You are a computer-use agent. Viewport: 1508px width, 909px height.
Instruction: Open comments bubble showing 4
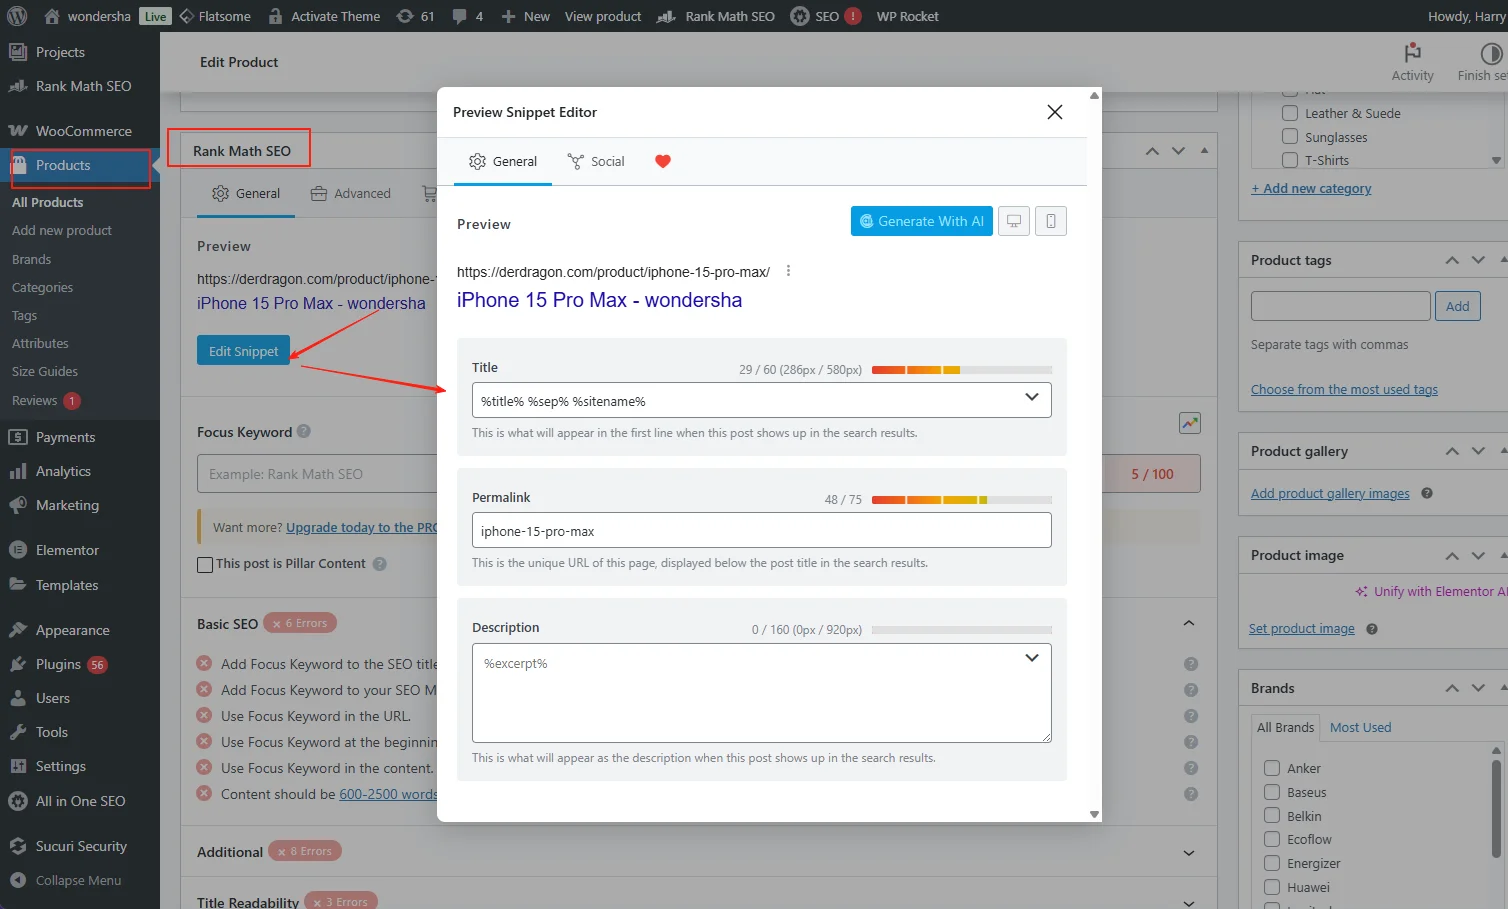coord(459,16)
